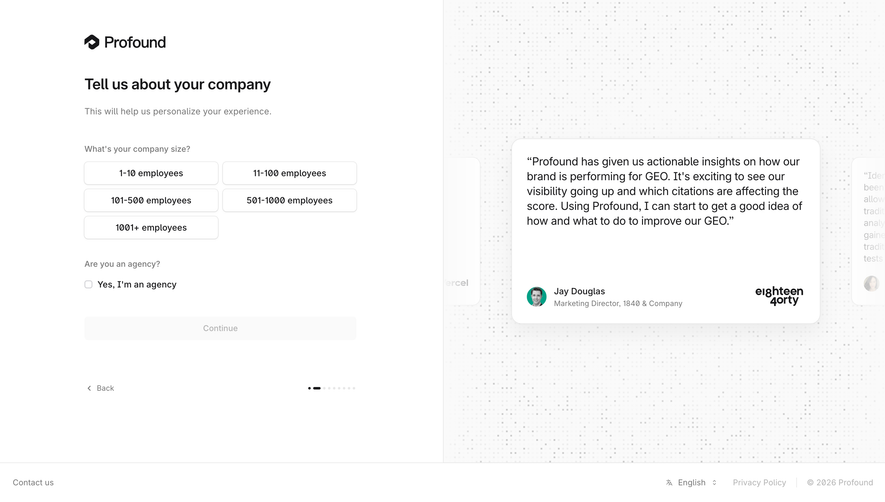Expand language selector up-down arrows
The image size is (885, 502).
coord(715,483)
